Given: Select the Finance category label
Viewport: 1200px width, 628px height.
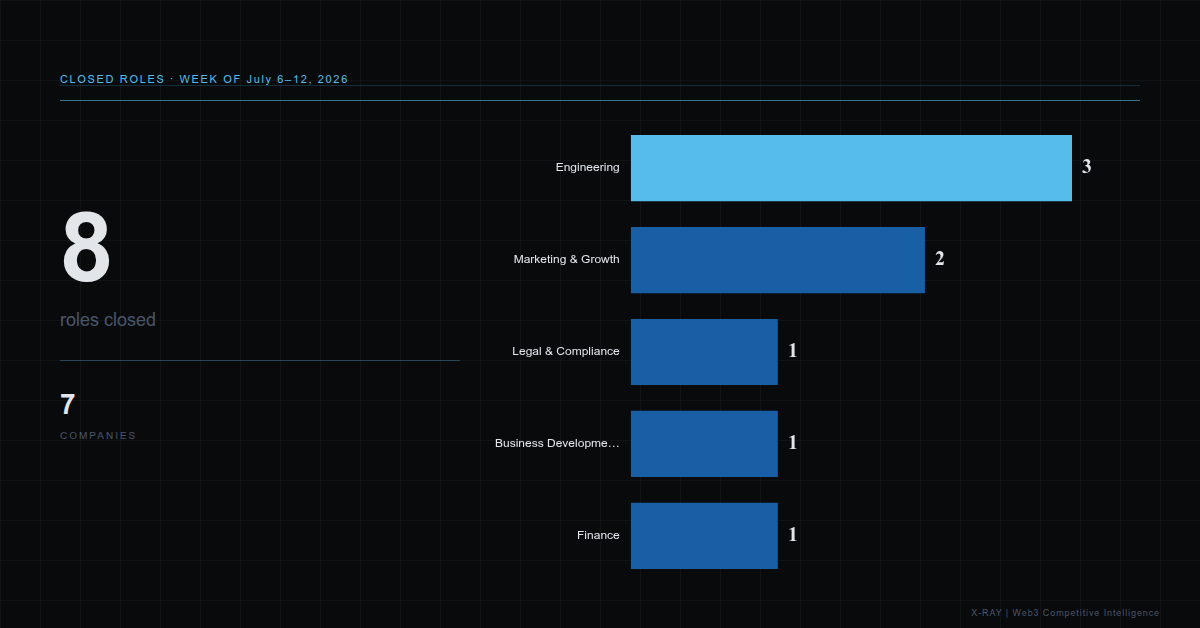Looking at the screenshot, I should click(x=598, y=535).
